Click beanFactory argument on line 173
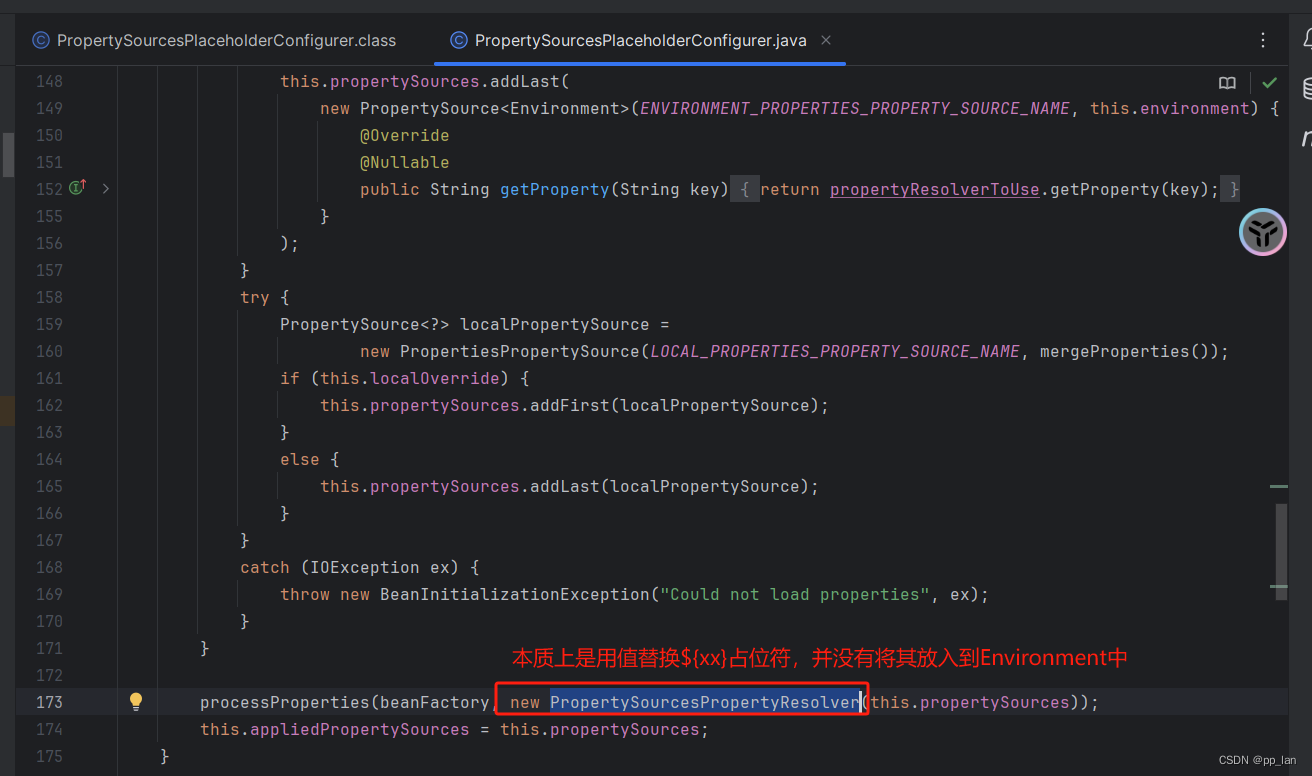The width and height of the screenshot is (1312, 776). (x=435, y=702)
